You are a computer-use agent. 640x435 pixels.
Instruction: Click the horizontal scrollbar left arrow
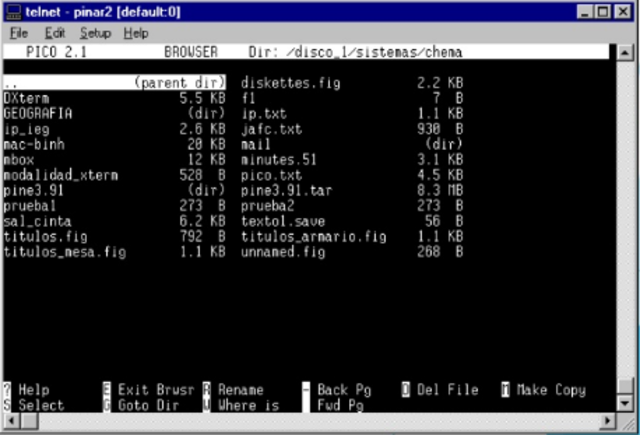point(12,421)
